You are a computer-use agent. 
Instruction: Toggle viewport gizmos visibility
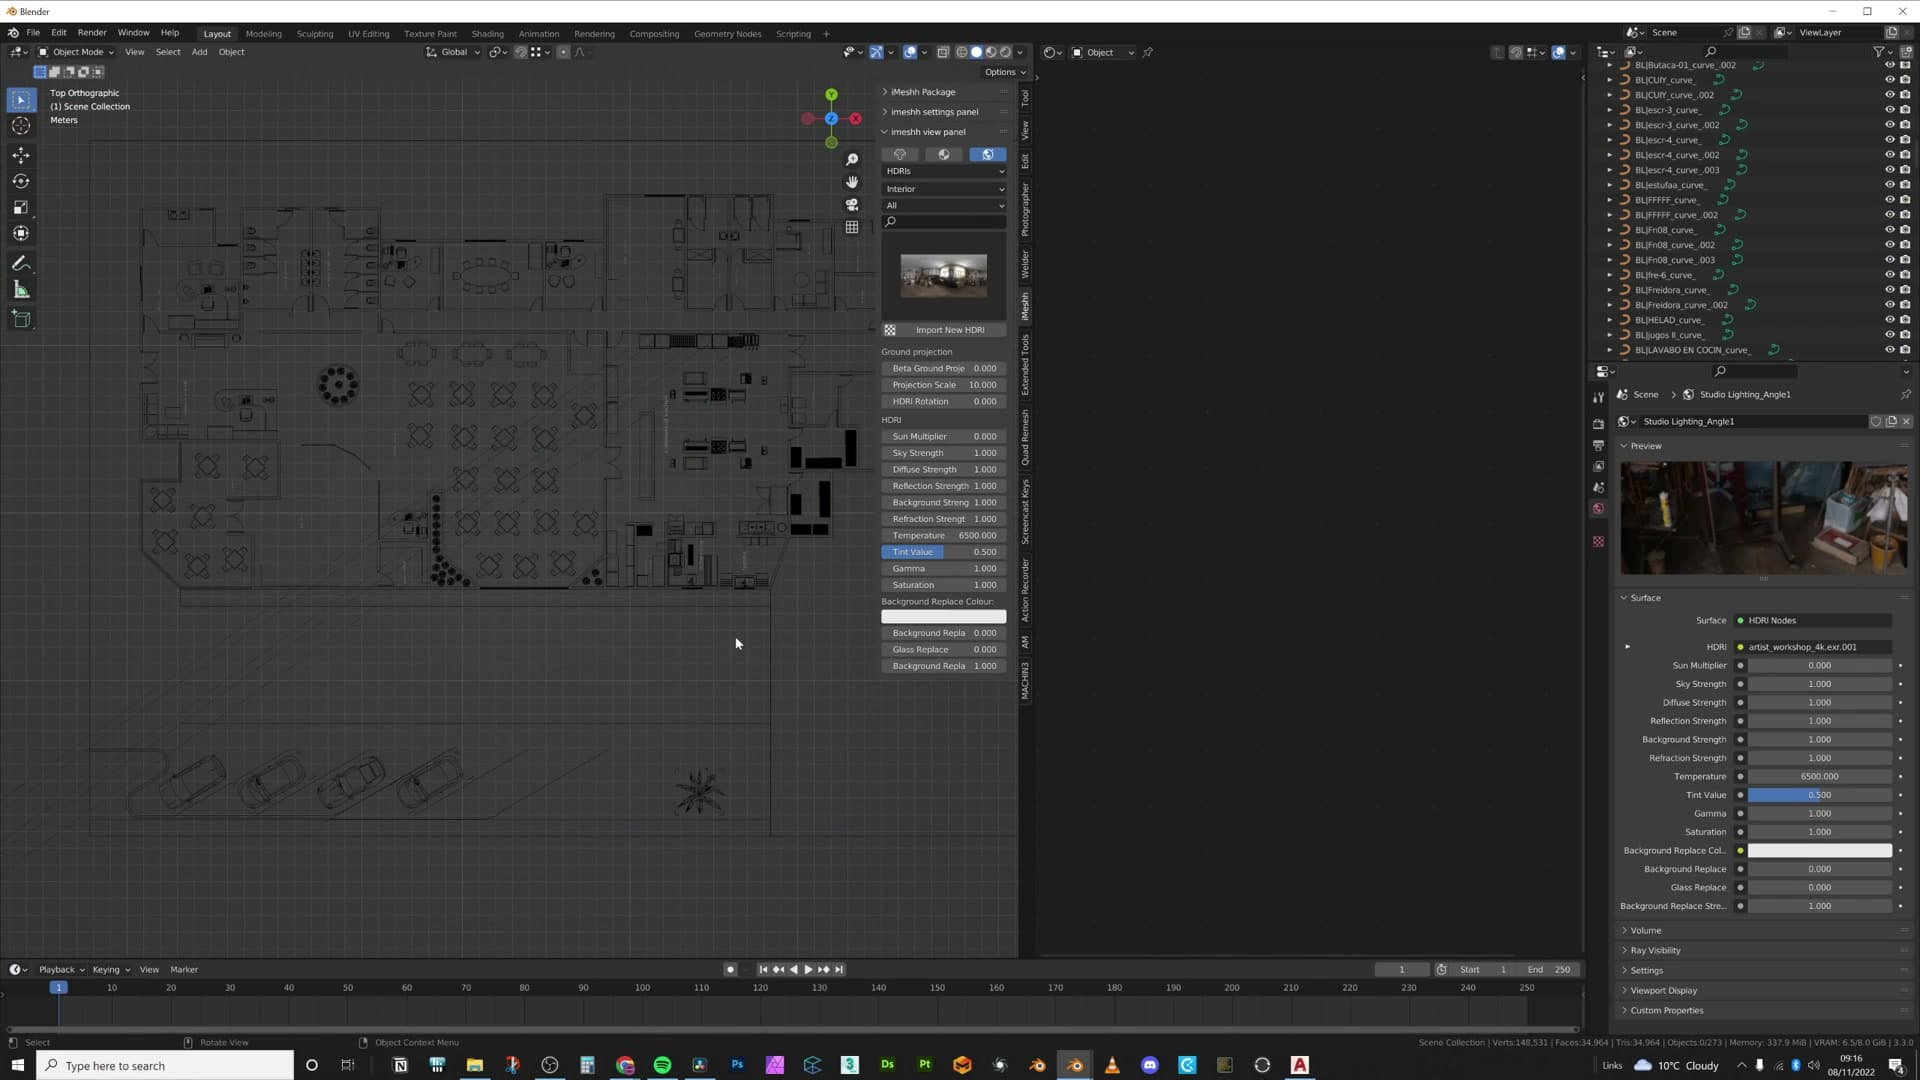tap(876, 53)
